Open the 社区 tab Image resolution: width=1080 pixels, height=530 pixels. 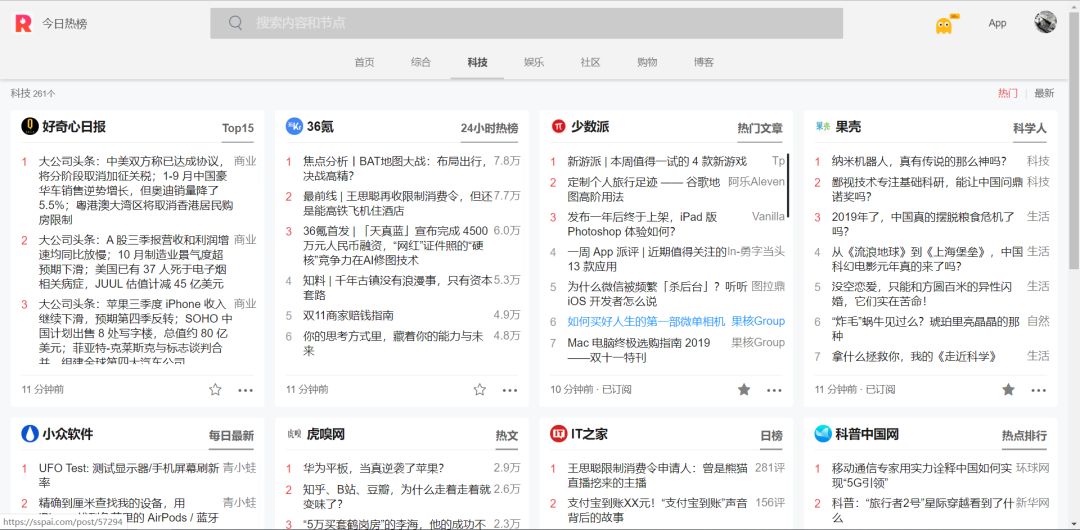590,62
